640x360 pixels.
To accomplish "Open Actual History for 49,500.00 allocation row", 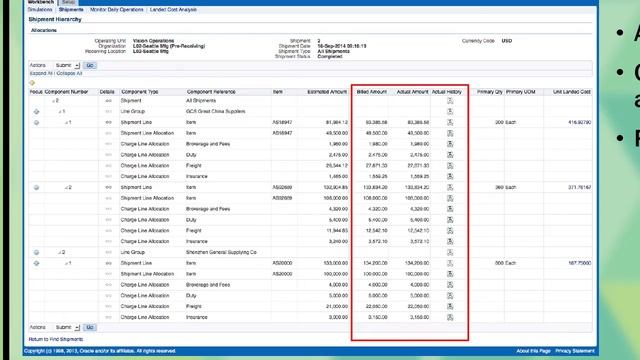I will [x=450, y=133].
